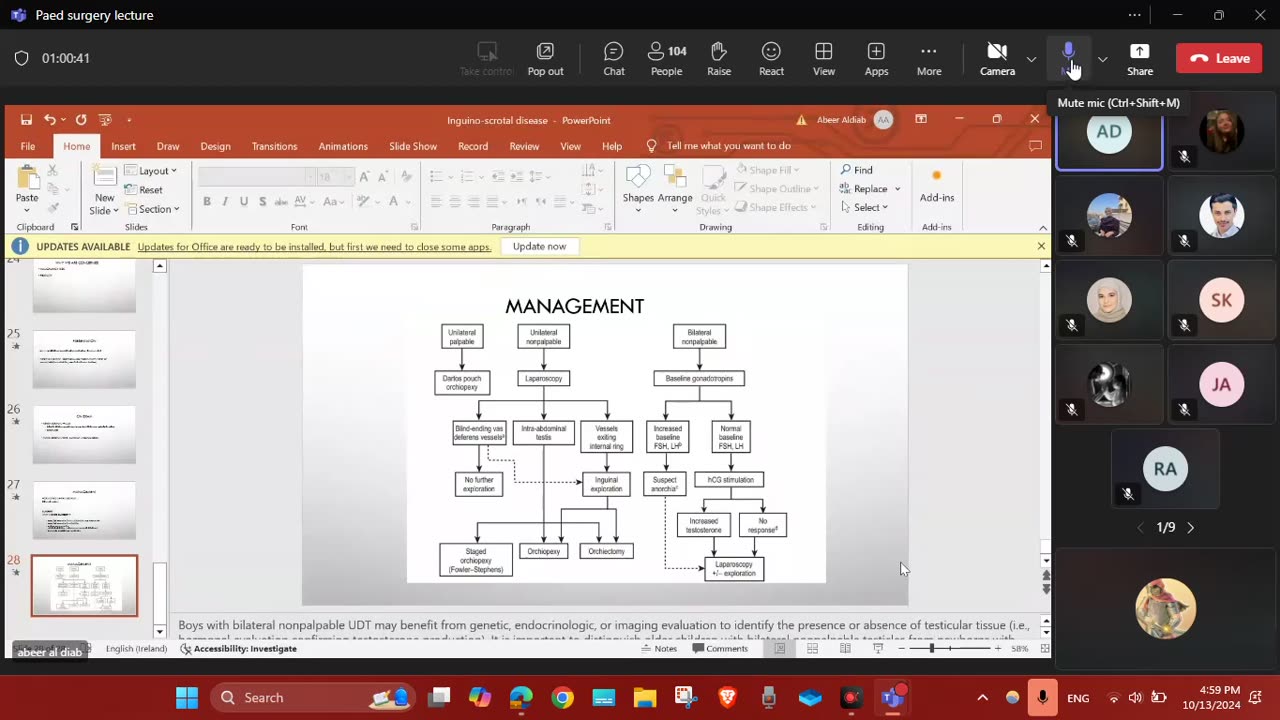Toggle Italic formatting in Font group
Screen dimensions: 1280x720
(x=226, y=201)
